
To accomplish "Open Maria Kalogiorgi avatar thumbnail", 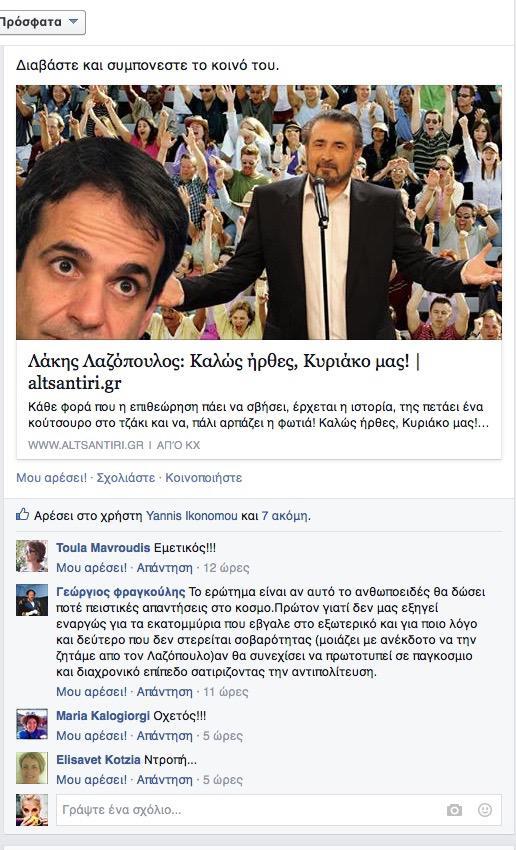I will [32, 724].
